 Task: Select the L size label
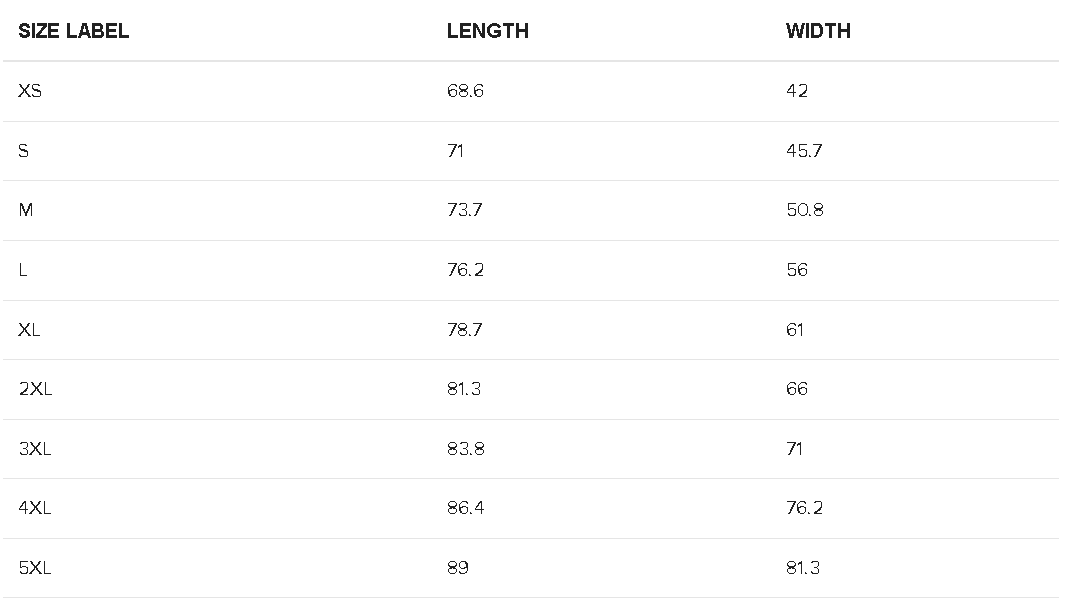tap(23, 270)
